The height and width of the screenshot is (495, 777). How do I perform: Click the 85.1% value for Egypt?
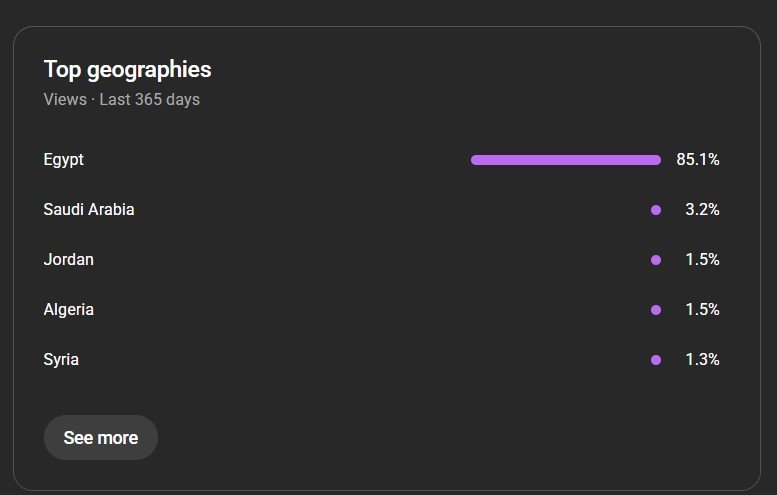698,160
